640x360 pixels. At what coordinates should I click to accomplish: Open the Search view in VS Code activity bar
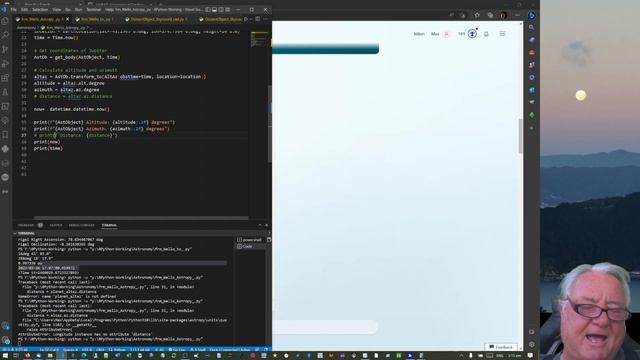click(x=5, y=35)
